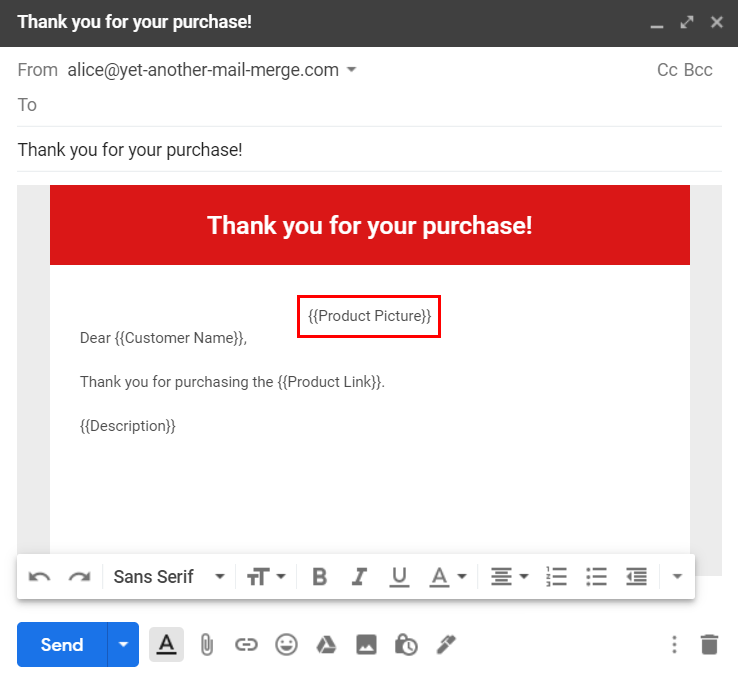
Task: Insert a link with the chain icon
Action: (x=246, y=645)
